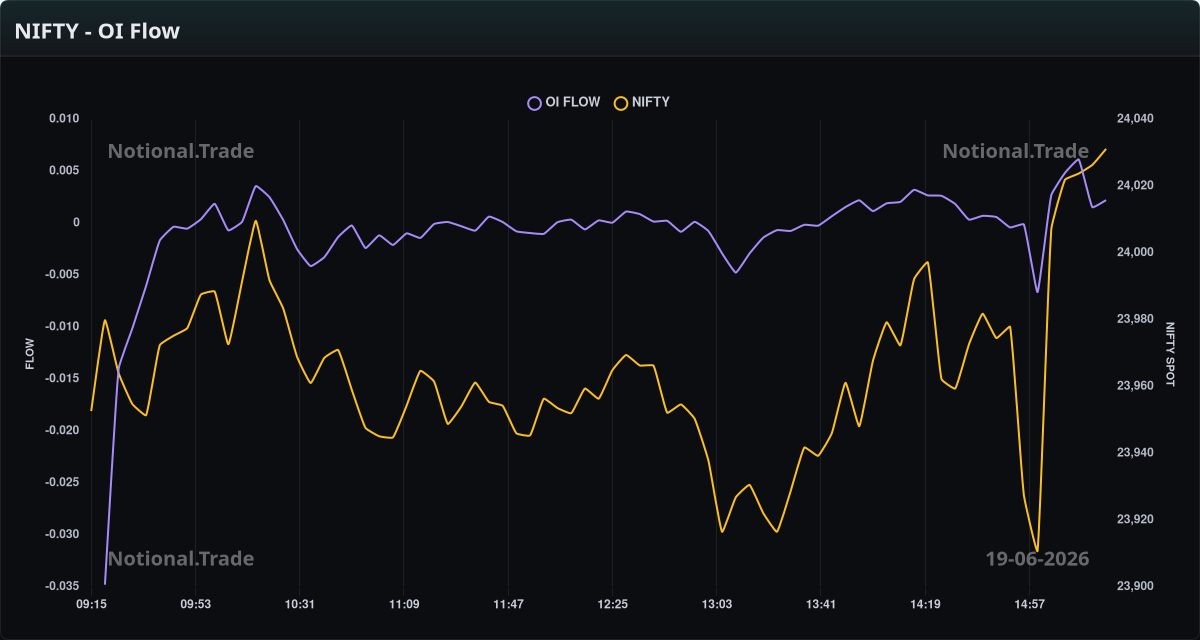1200x640 pixels.
Task: Click the 23,960 spot axis value
Action: coord(1135,386)
